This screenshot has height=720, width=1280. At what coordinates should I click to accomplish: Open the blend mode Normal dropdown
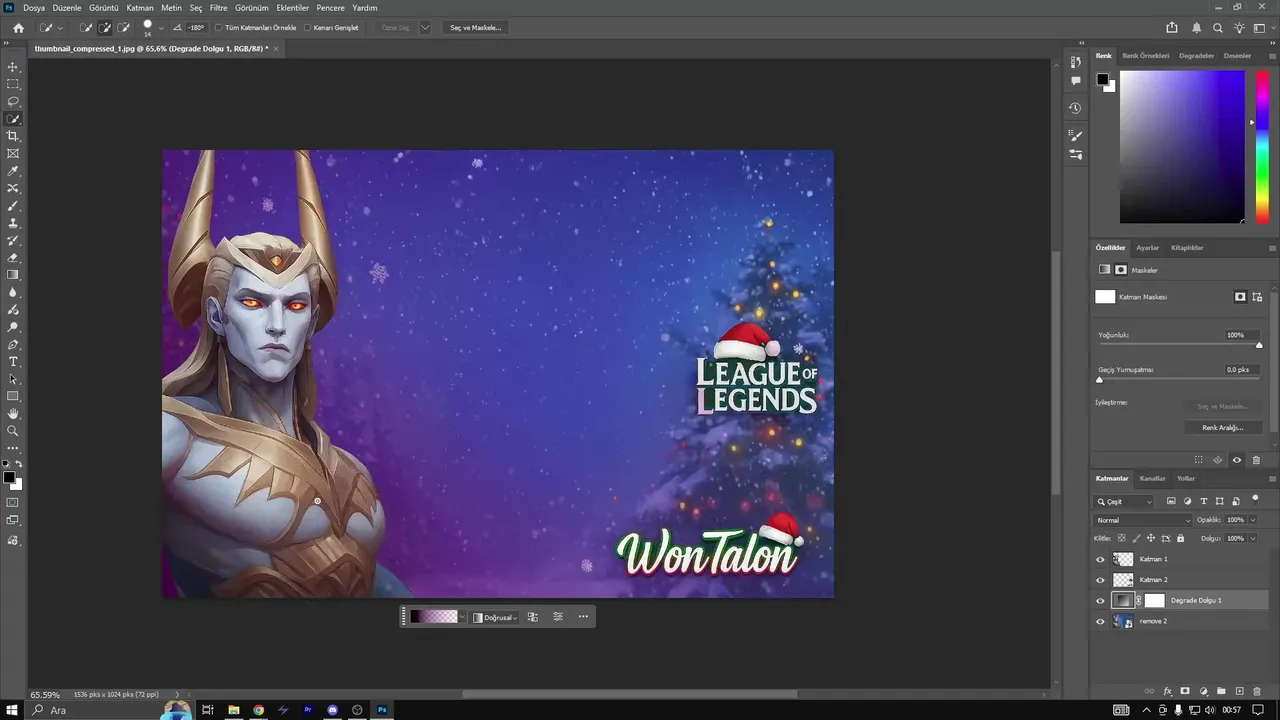[x=1143, y=520]
